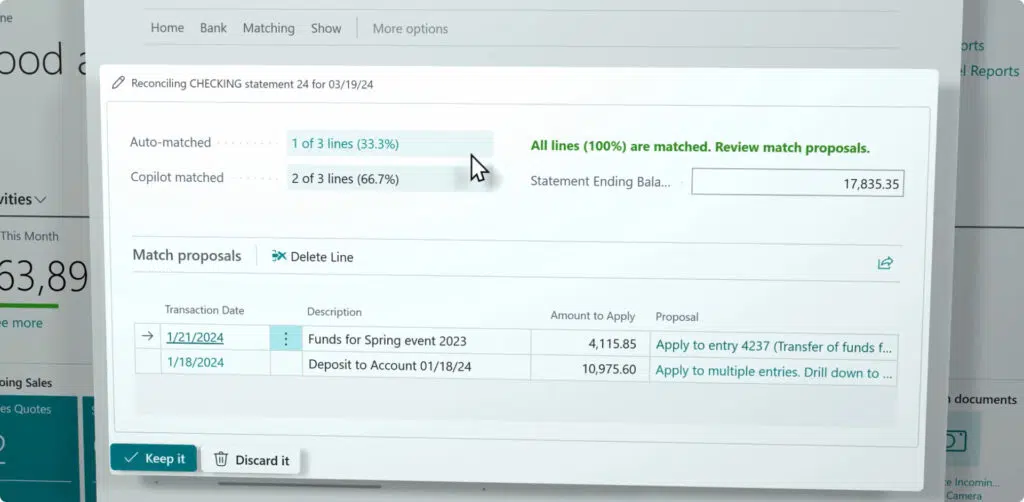Click the Delete Line icon
This screenshot has height=502, width=1024.
coord(279,256)
